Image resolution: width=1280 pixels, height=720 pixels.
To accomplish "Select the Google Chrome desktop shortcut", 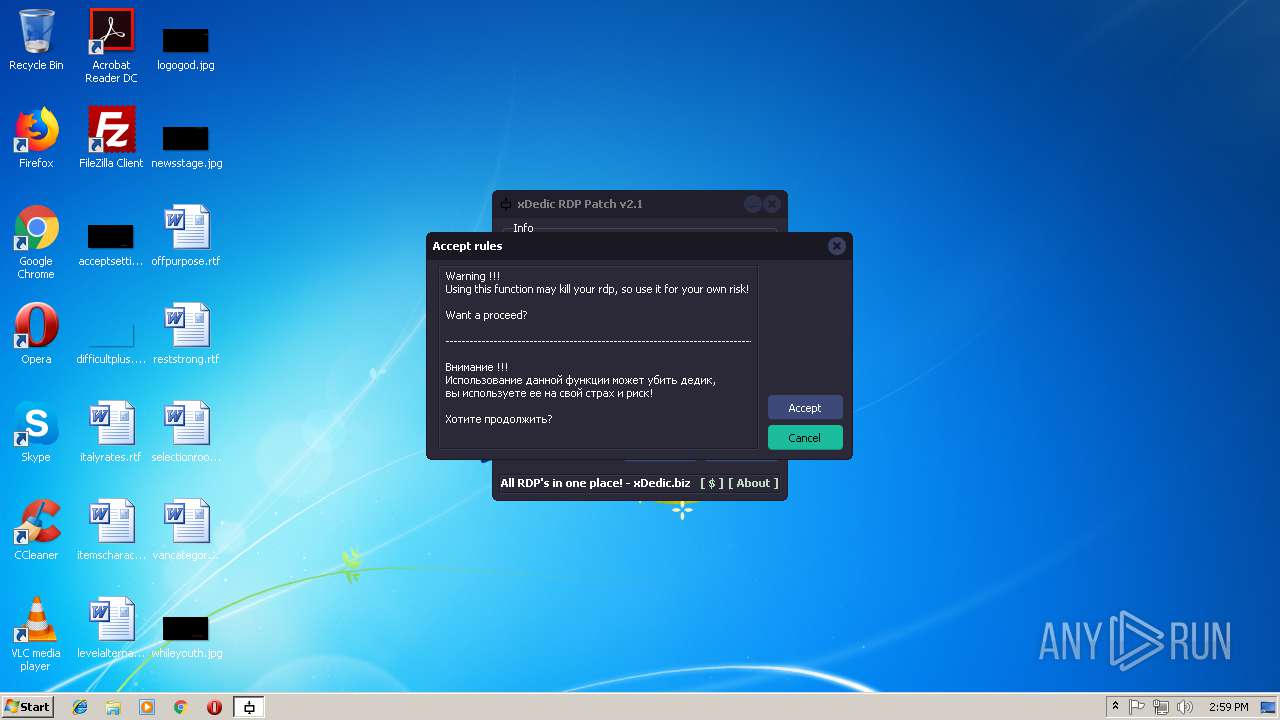I will click(x=36, y=243).
